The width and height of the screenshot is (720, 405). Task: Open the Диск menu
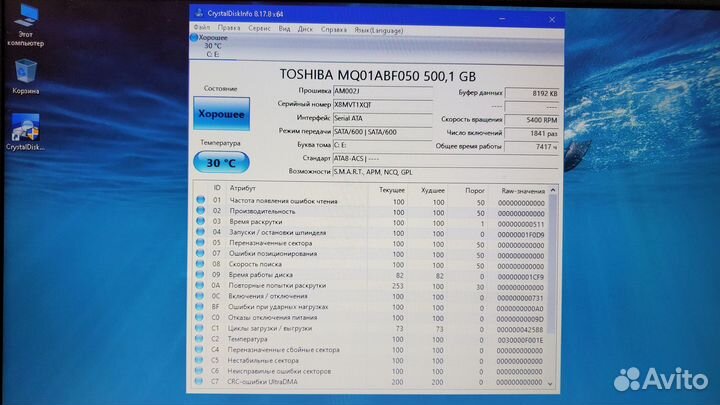point(305,29)
